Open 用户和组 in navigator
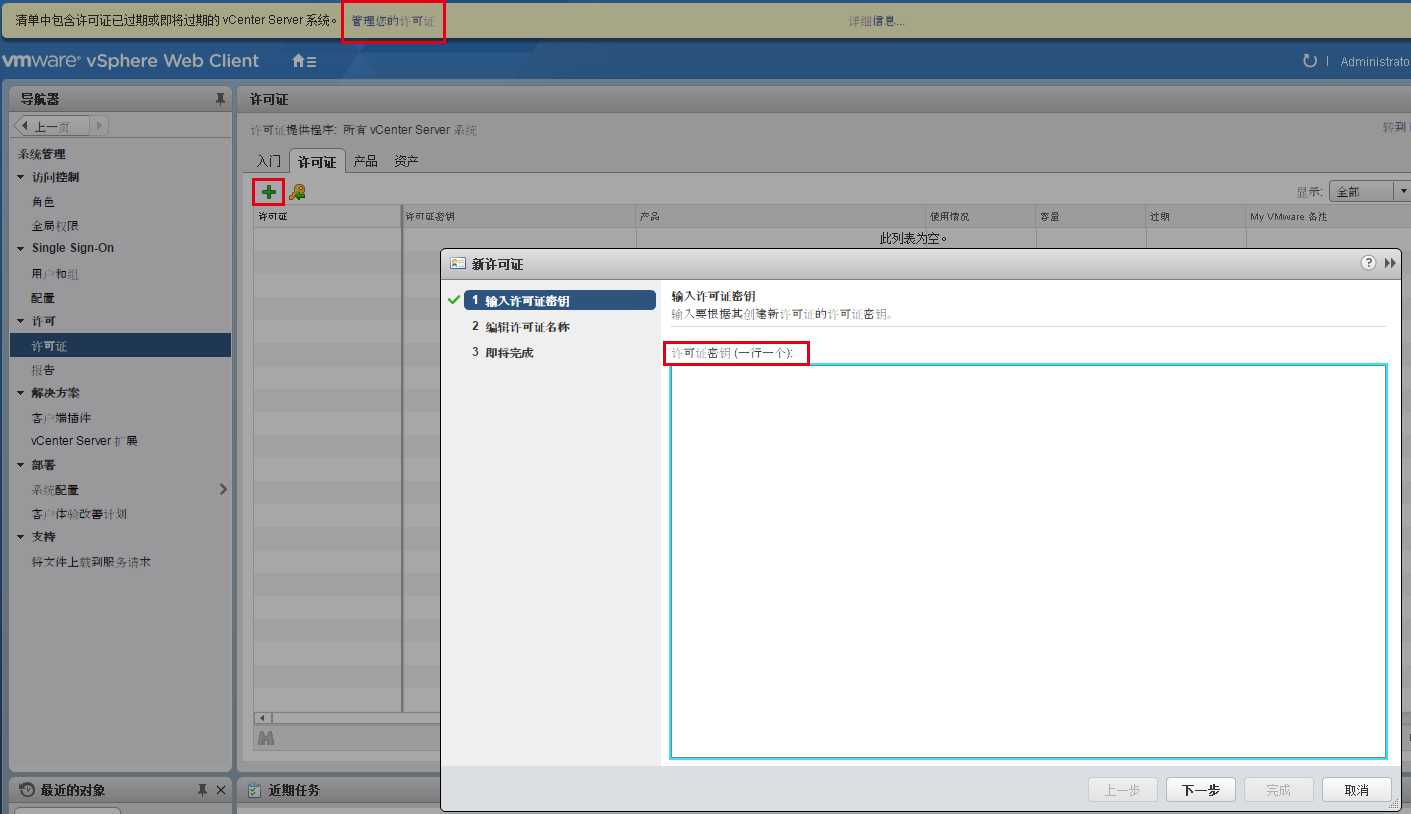The height and width of the screenshot is (814, 1411). pyautogui.click(x=55, y=273)
